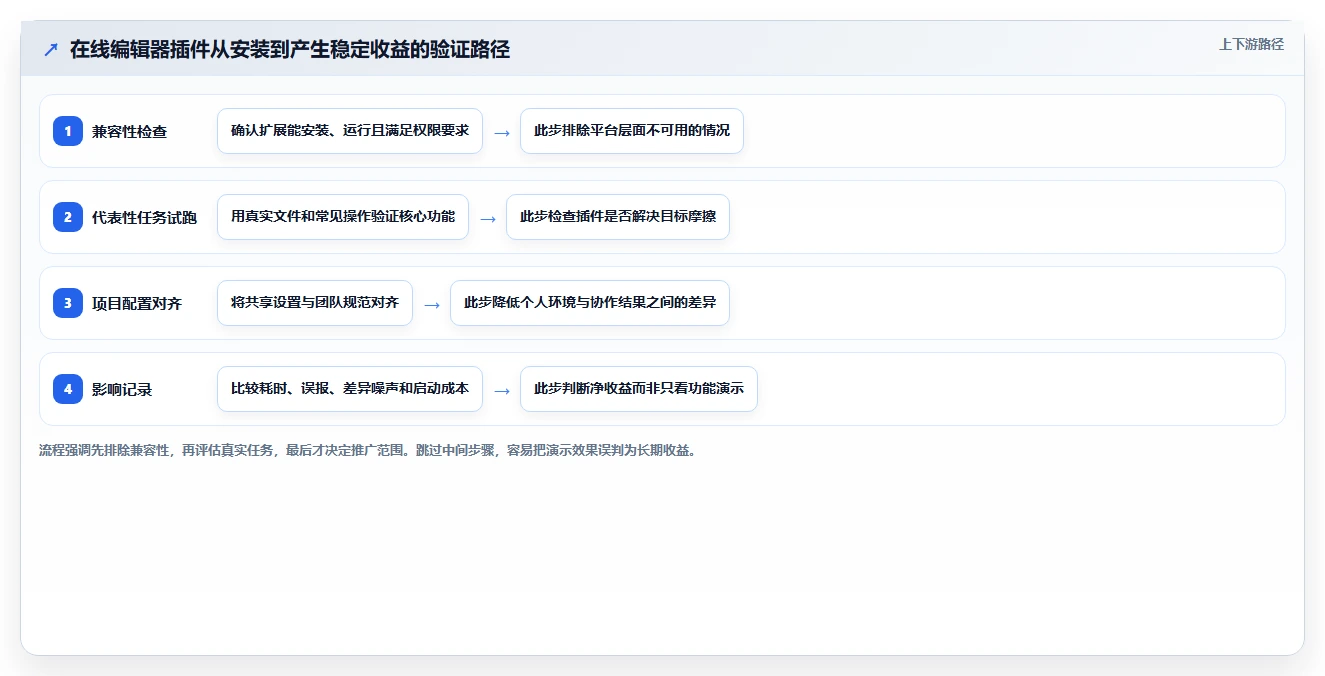Viewport: 1325px width, 676px height.
Task: Click the 项目配置对齐 step label
Action: pyautogui.click(x=137, y=304)
